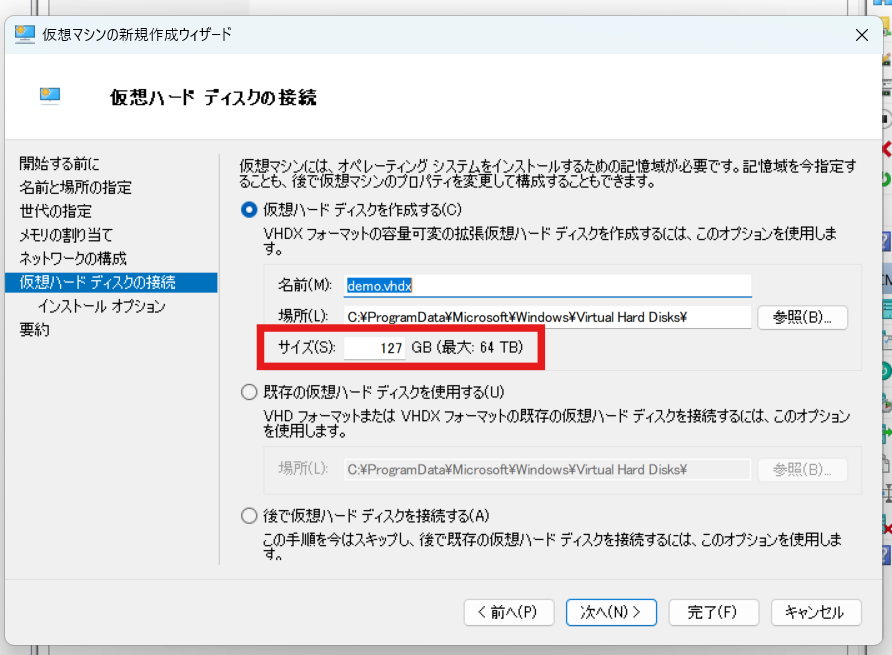
Task: Close the wizard with the X button
Action: tap(861, 35)
